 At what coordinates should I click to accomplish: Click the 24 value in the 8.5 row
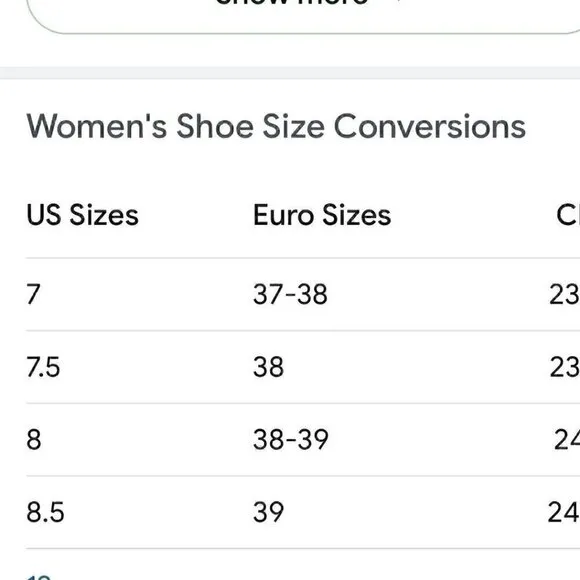564,512
